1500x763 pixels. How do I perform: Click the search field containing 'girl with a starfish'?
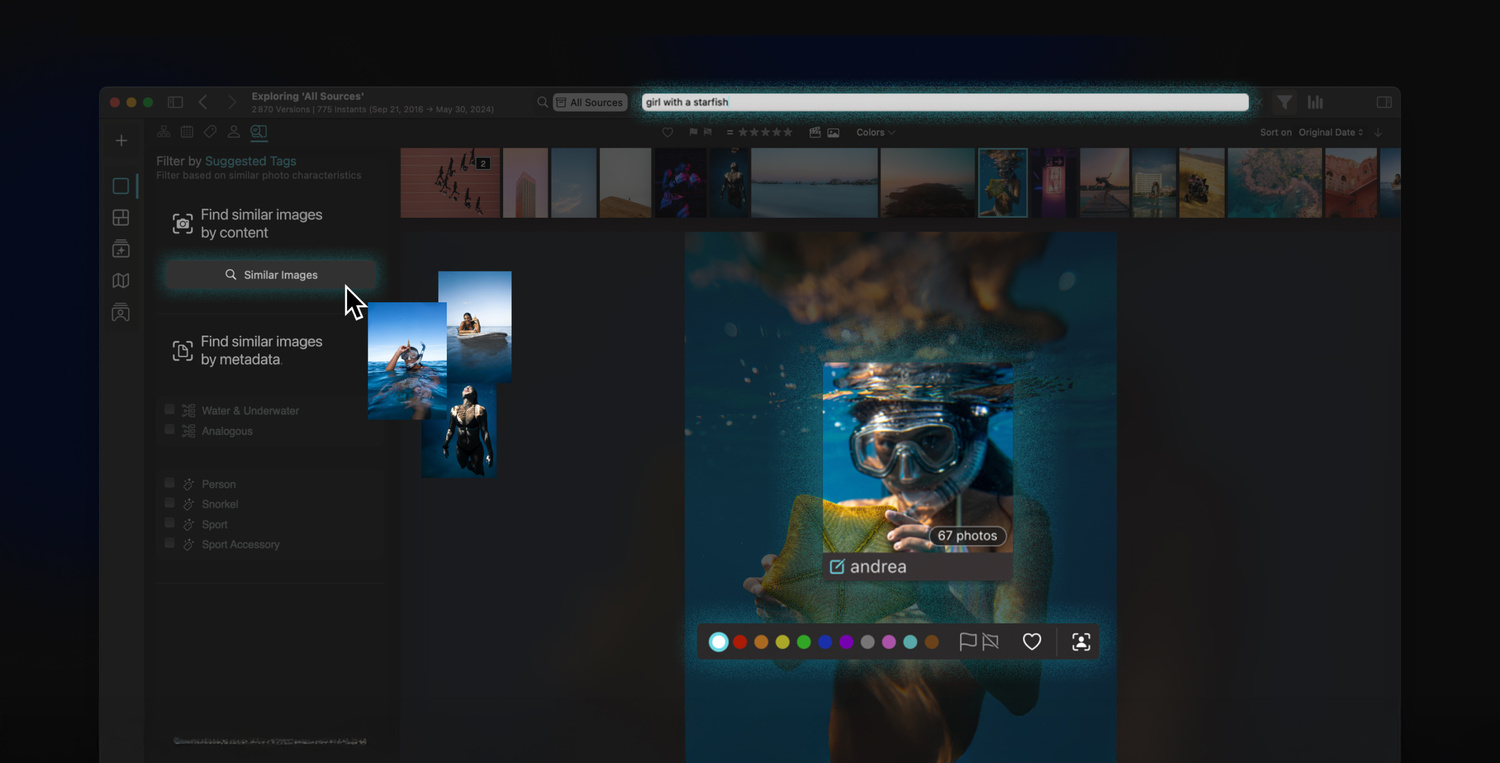944,102
